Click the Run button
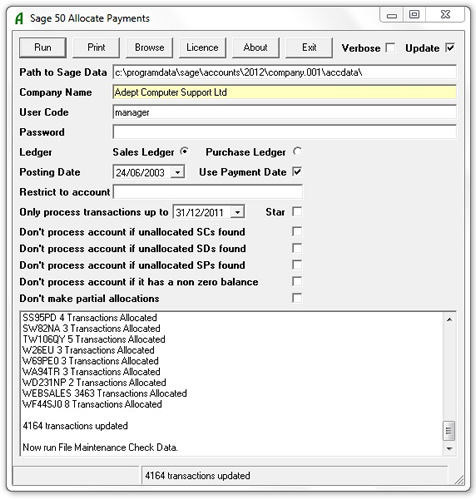 click(x=43, y=48)
